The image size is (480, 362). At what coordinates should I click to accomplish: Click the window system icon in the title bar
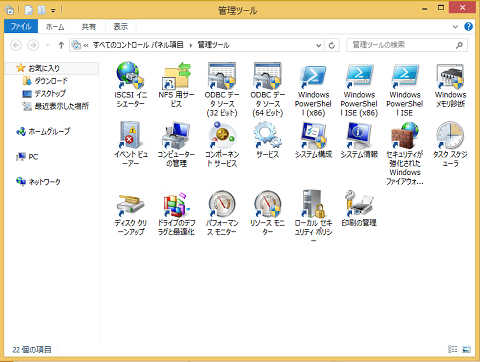(10, 10)
